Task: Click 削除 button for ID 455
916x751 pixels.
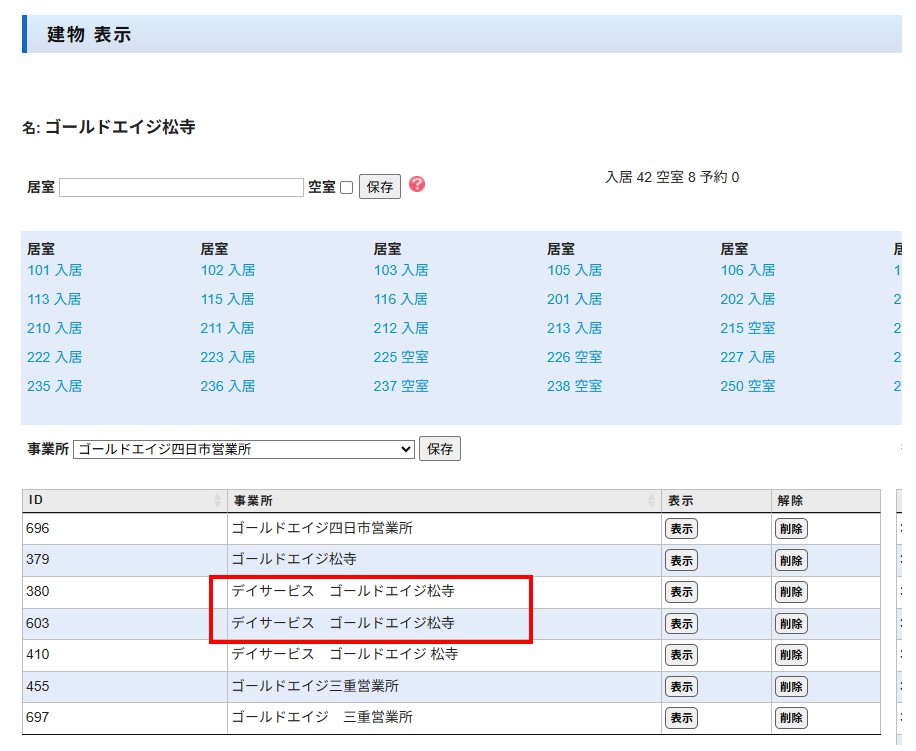Action: pyautogui.click(x=791, y=687)
